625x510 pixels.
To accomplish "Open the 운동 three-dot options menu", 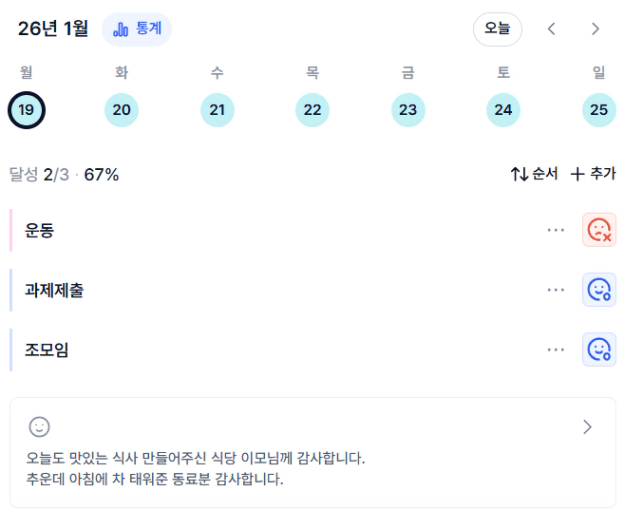I will (x=556, y=230).
